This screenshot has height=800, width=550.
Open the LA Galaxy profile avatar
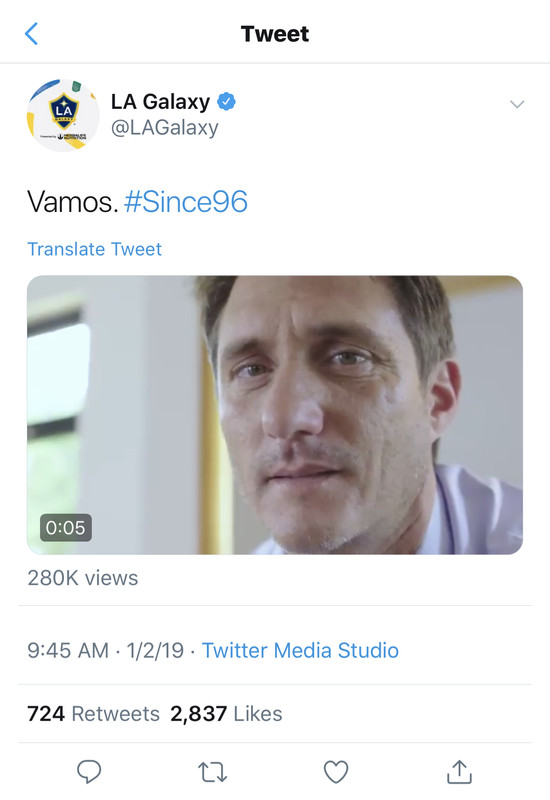[63, 115]
